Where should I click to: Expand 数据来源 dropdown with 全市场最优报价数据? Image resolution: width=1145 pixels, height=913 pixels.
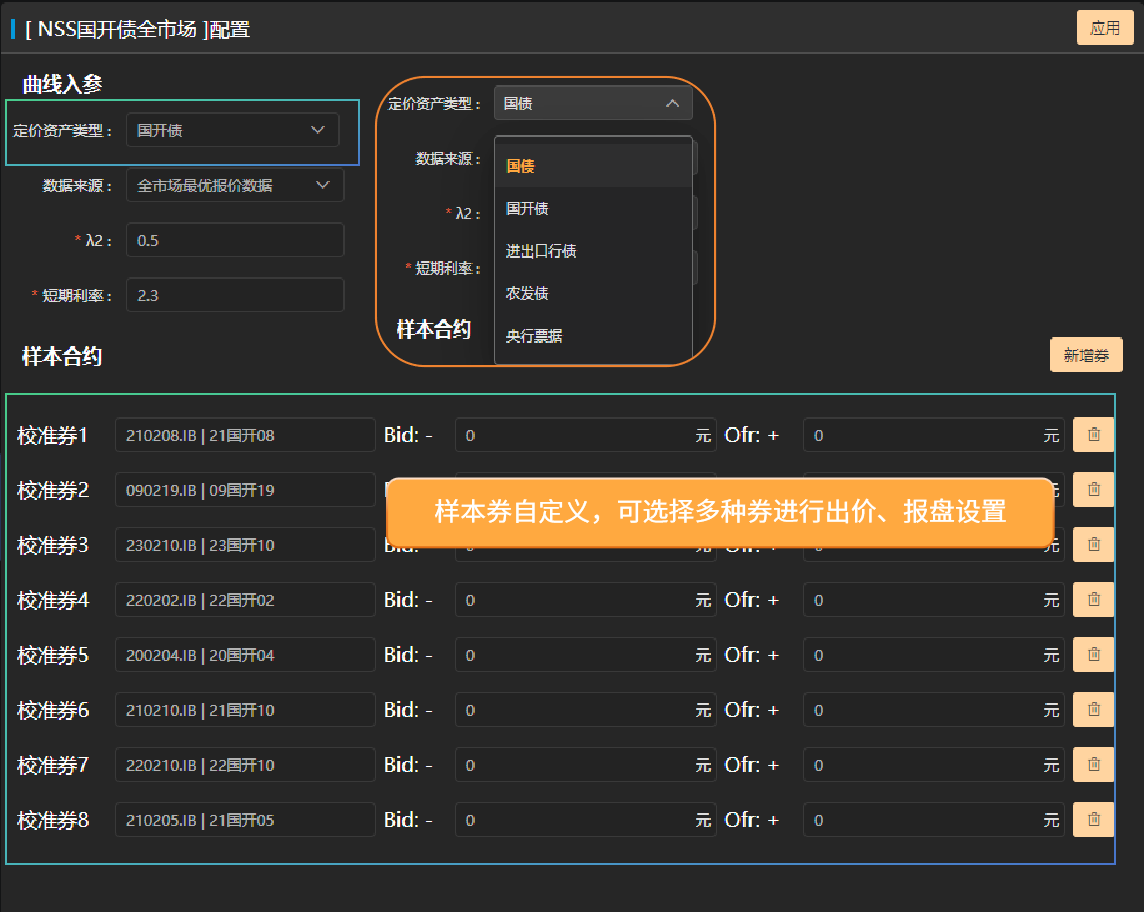coord(234,185)
